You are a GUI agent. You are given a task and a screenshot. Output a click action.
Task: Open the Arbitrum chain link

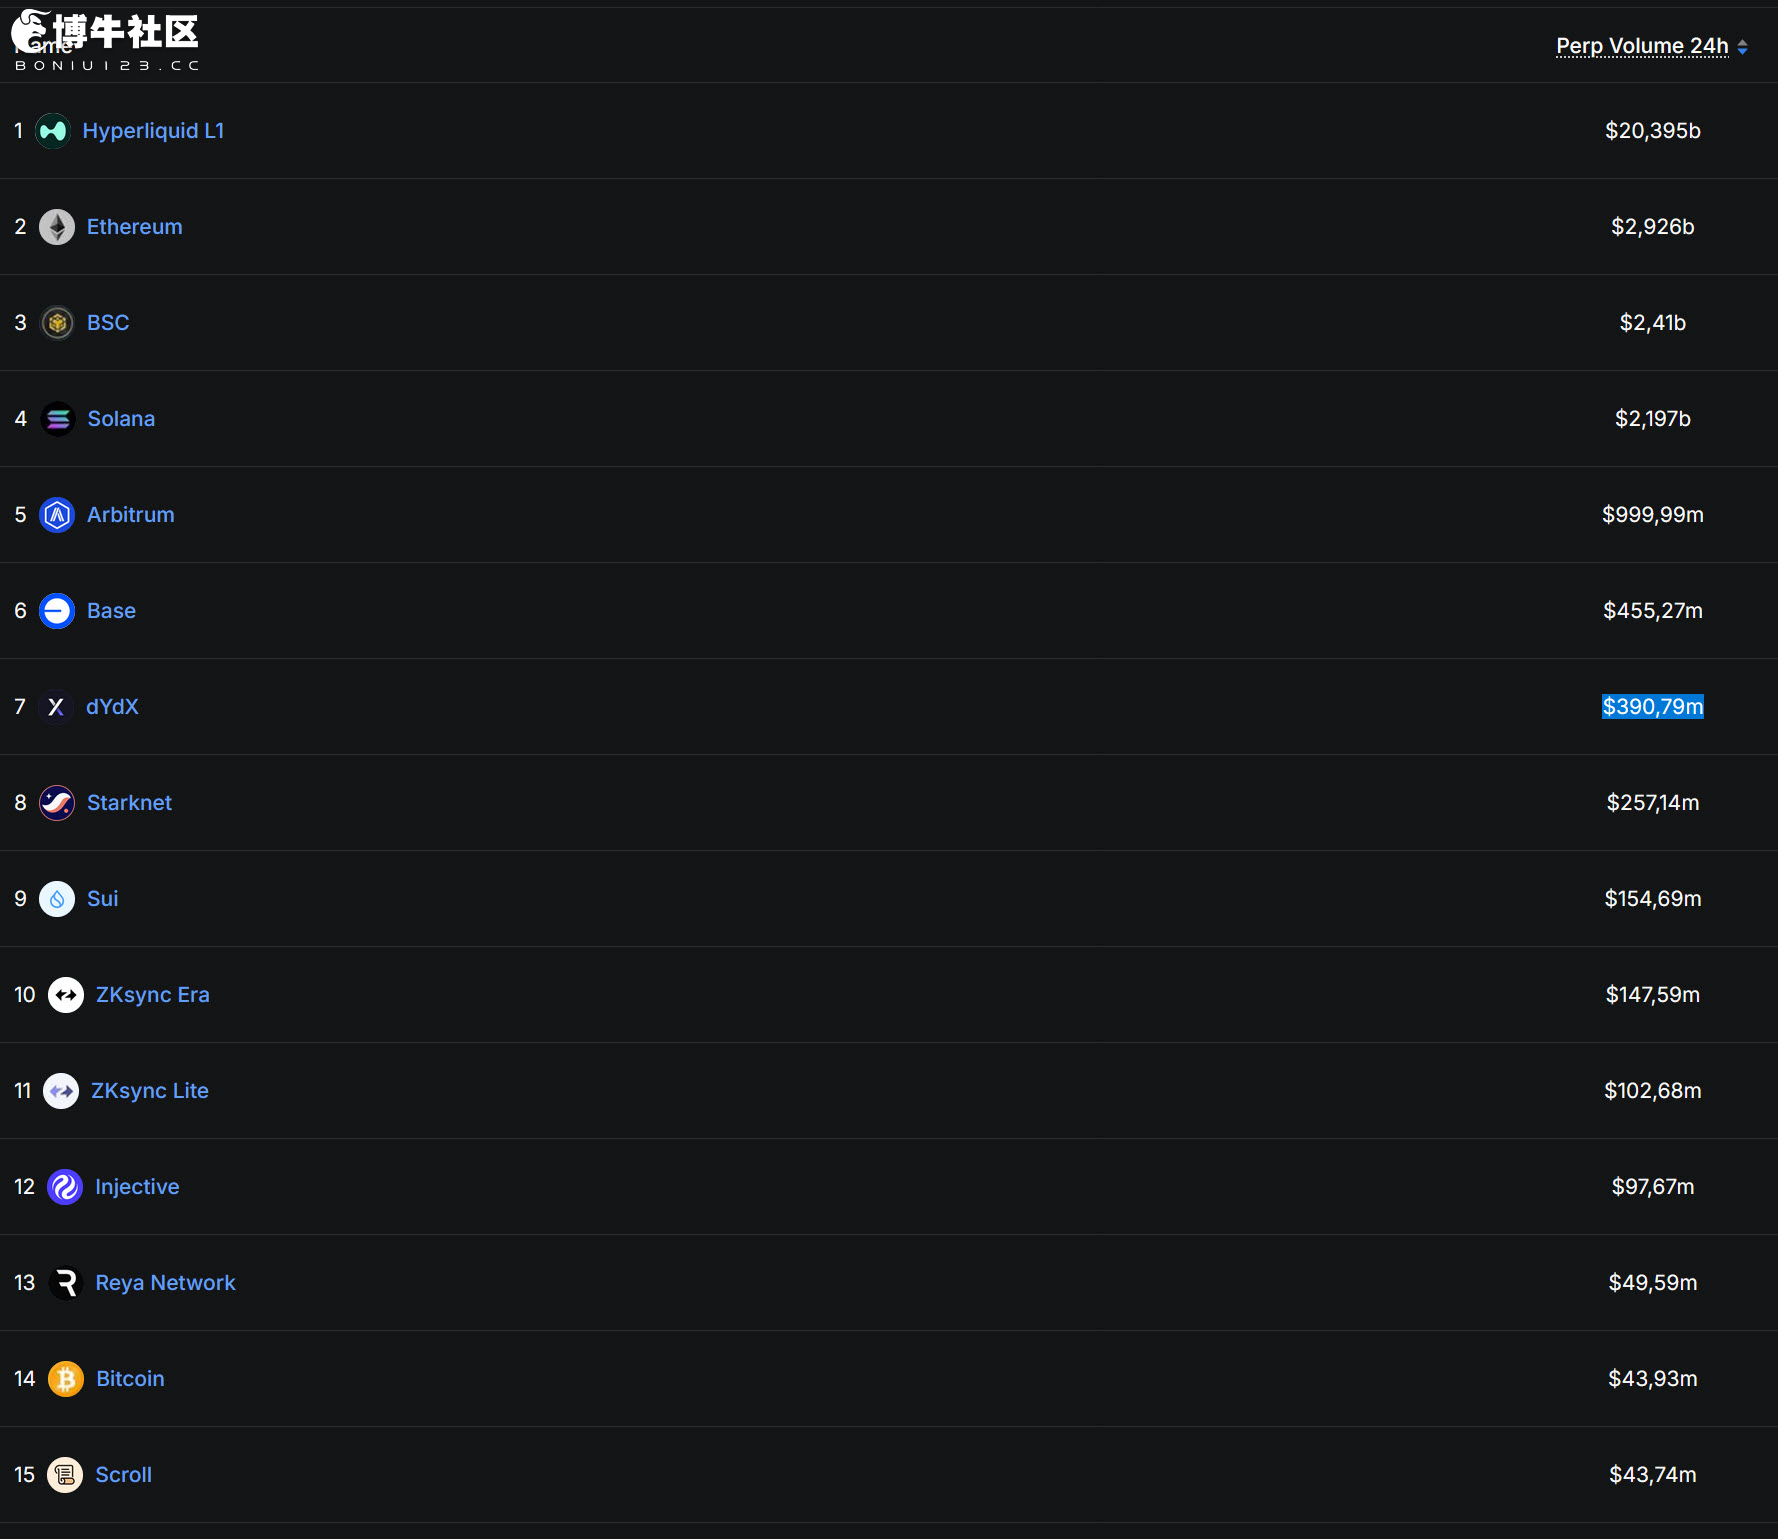click(x=131, y=515)
